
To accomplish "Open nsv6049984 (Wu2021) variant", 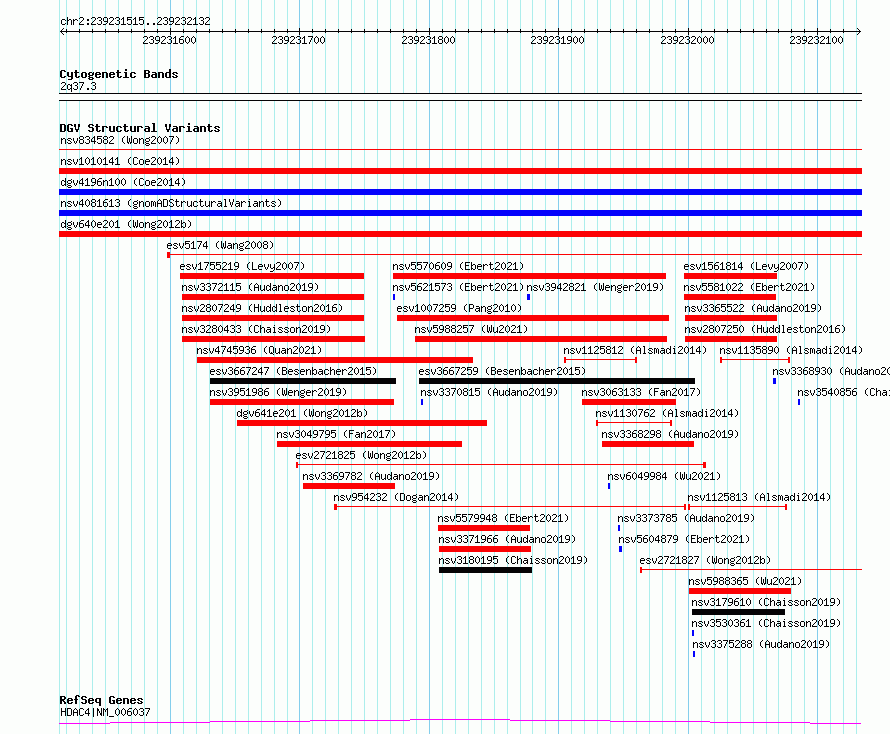I will click(x=665, y=476).
